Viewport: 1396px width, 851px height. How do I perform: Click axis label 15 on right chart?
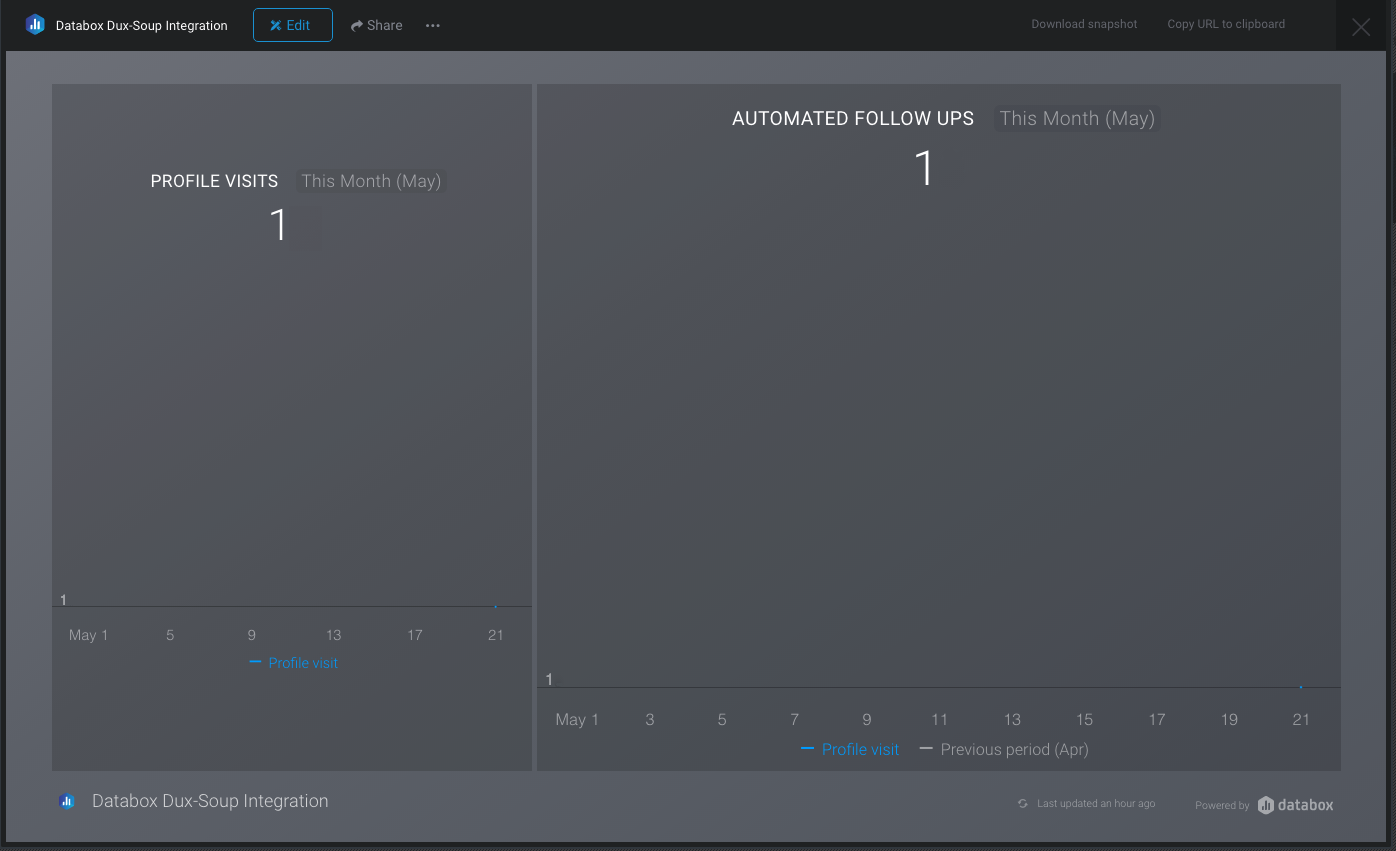(1084, 720)
